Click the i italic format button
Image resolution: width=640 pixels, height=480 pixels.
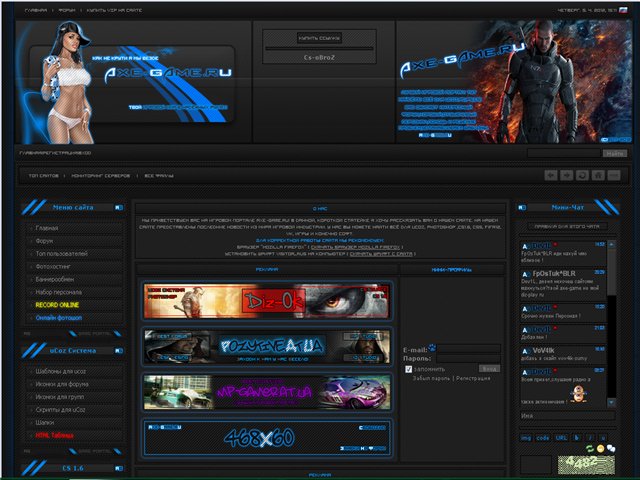tap(590, 438)
